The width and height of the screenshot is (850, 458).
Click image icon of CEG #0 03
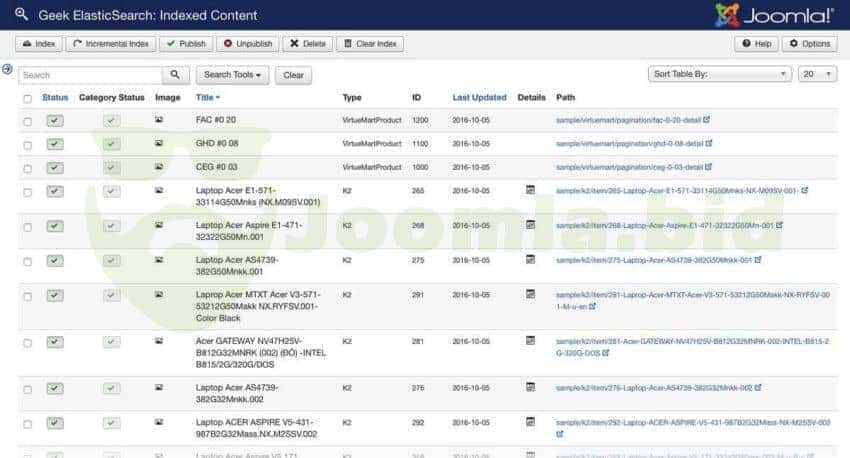159,166
